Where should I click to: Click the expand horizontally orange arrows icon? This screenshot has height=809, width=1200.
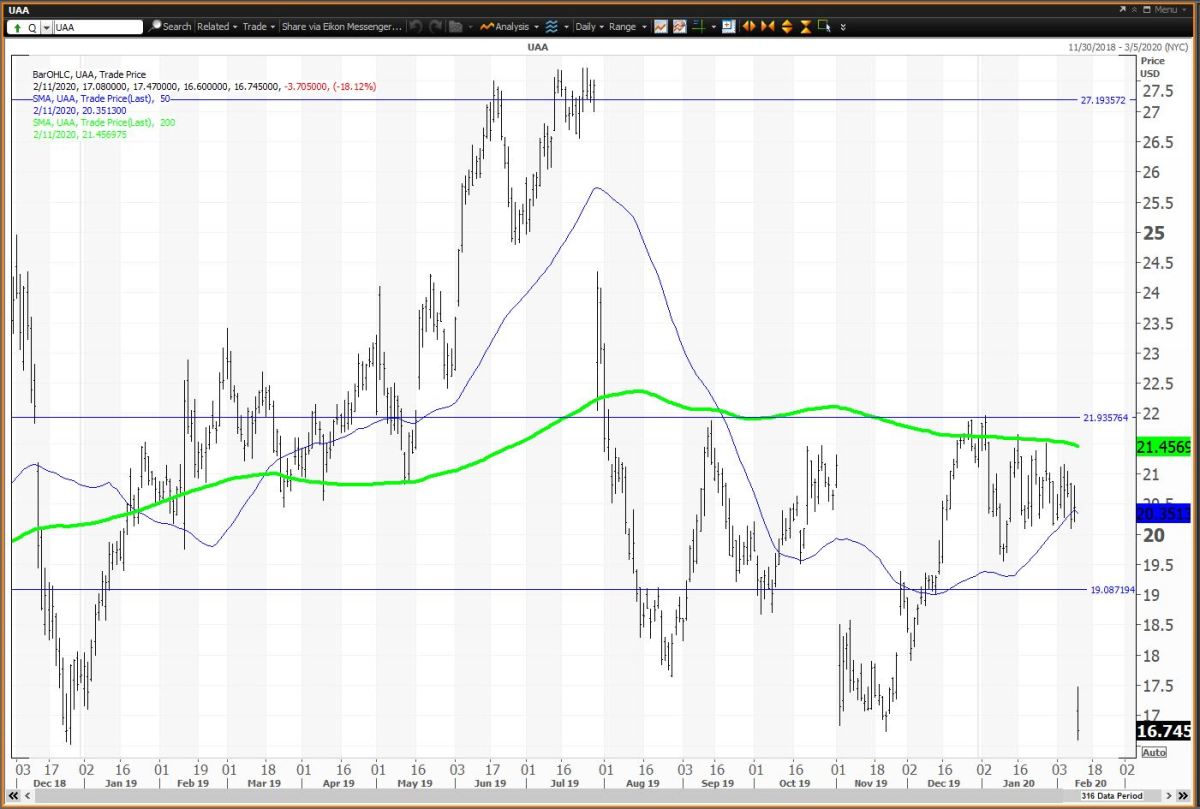[x=748, y=27]
